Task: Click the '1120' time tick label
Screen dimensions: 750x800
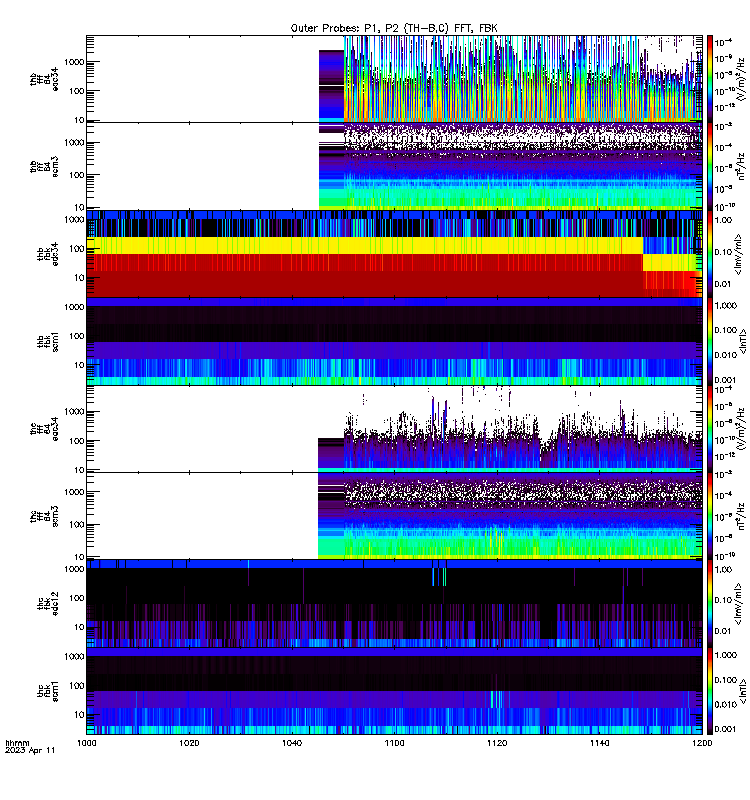Action: point(497,743)
